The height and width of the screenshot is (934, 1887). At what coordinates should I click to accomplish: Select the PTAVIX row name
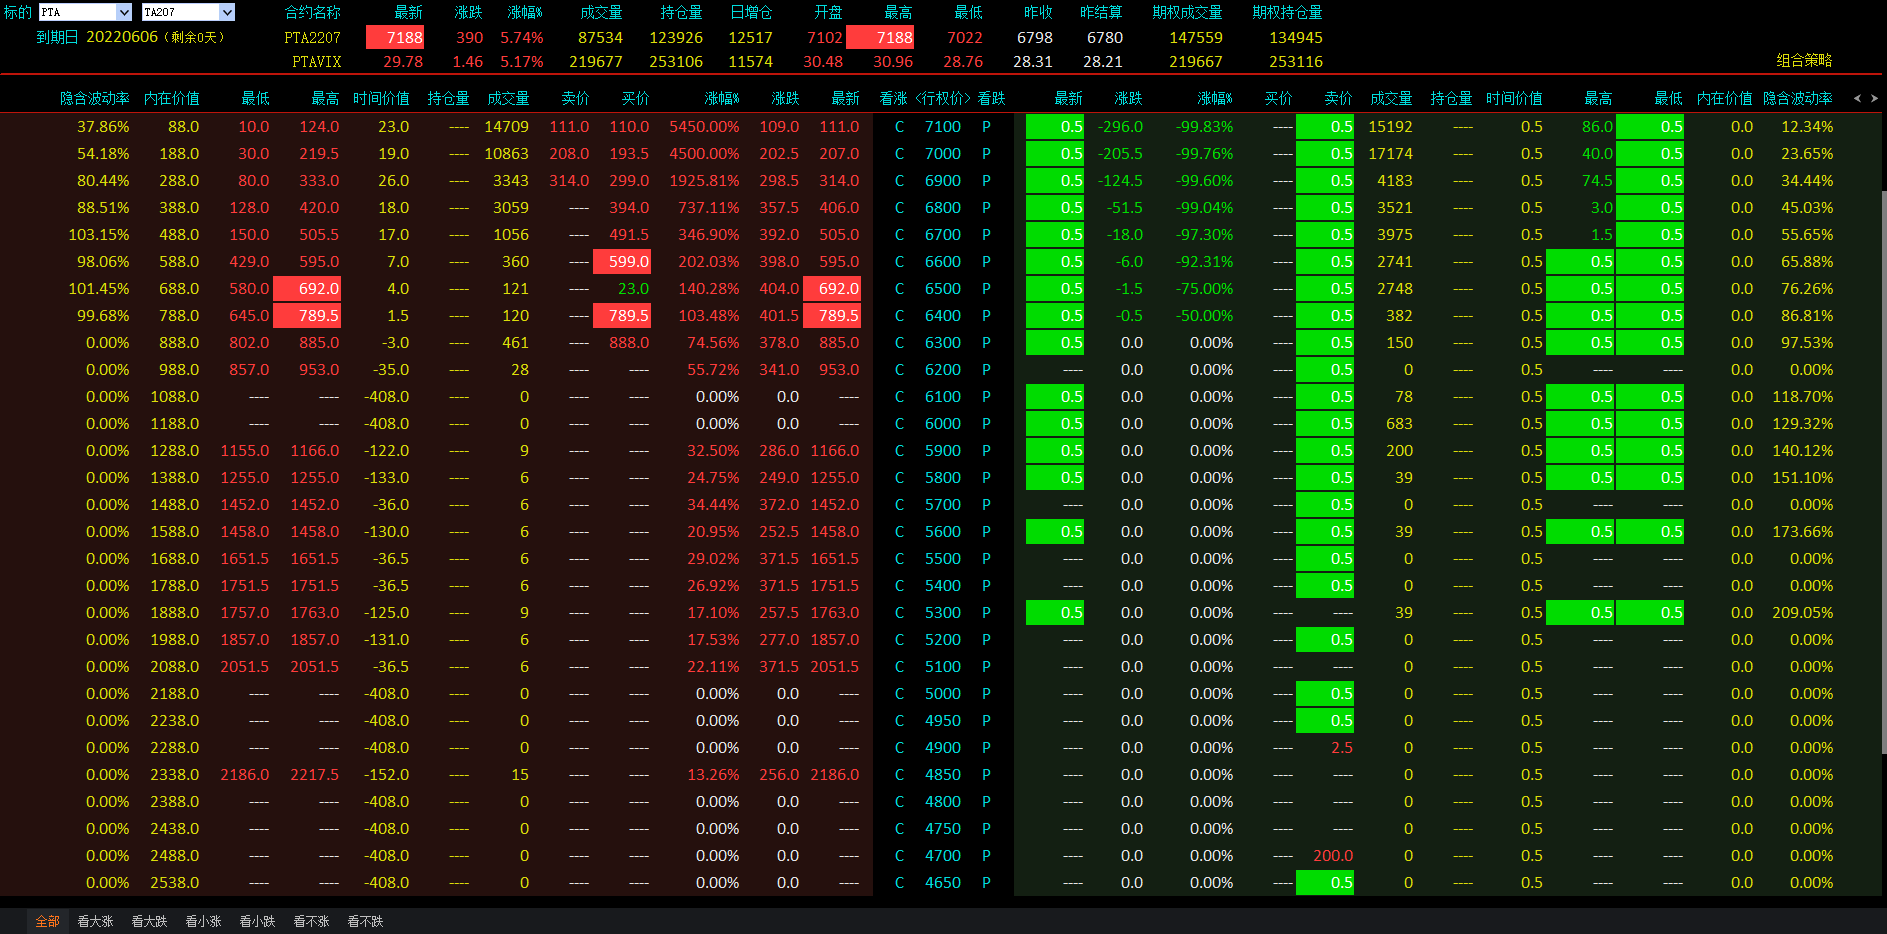coord(316,61)
